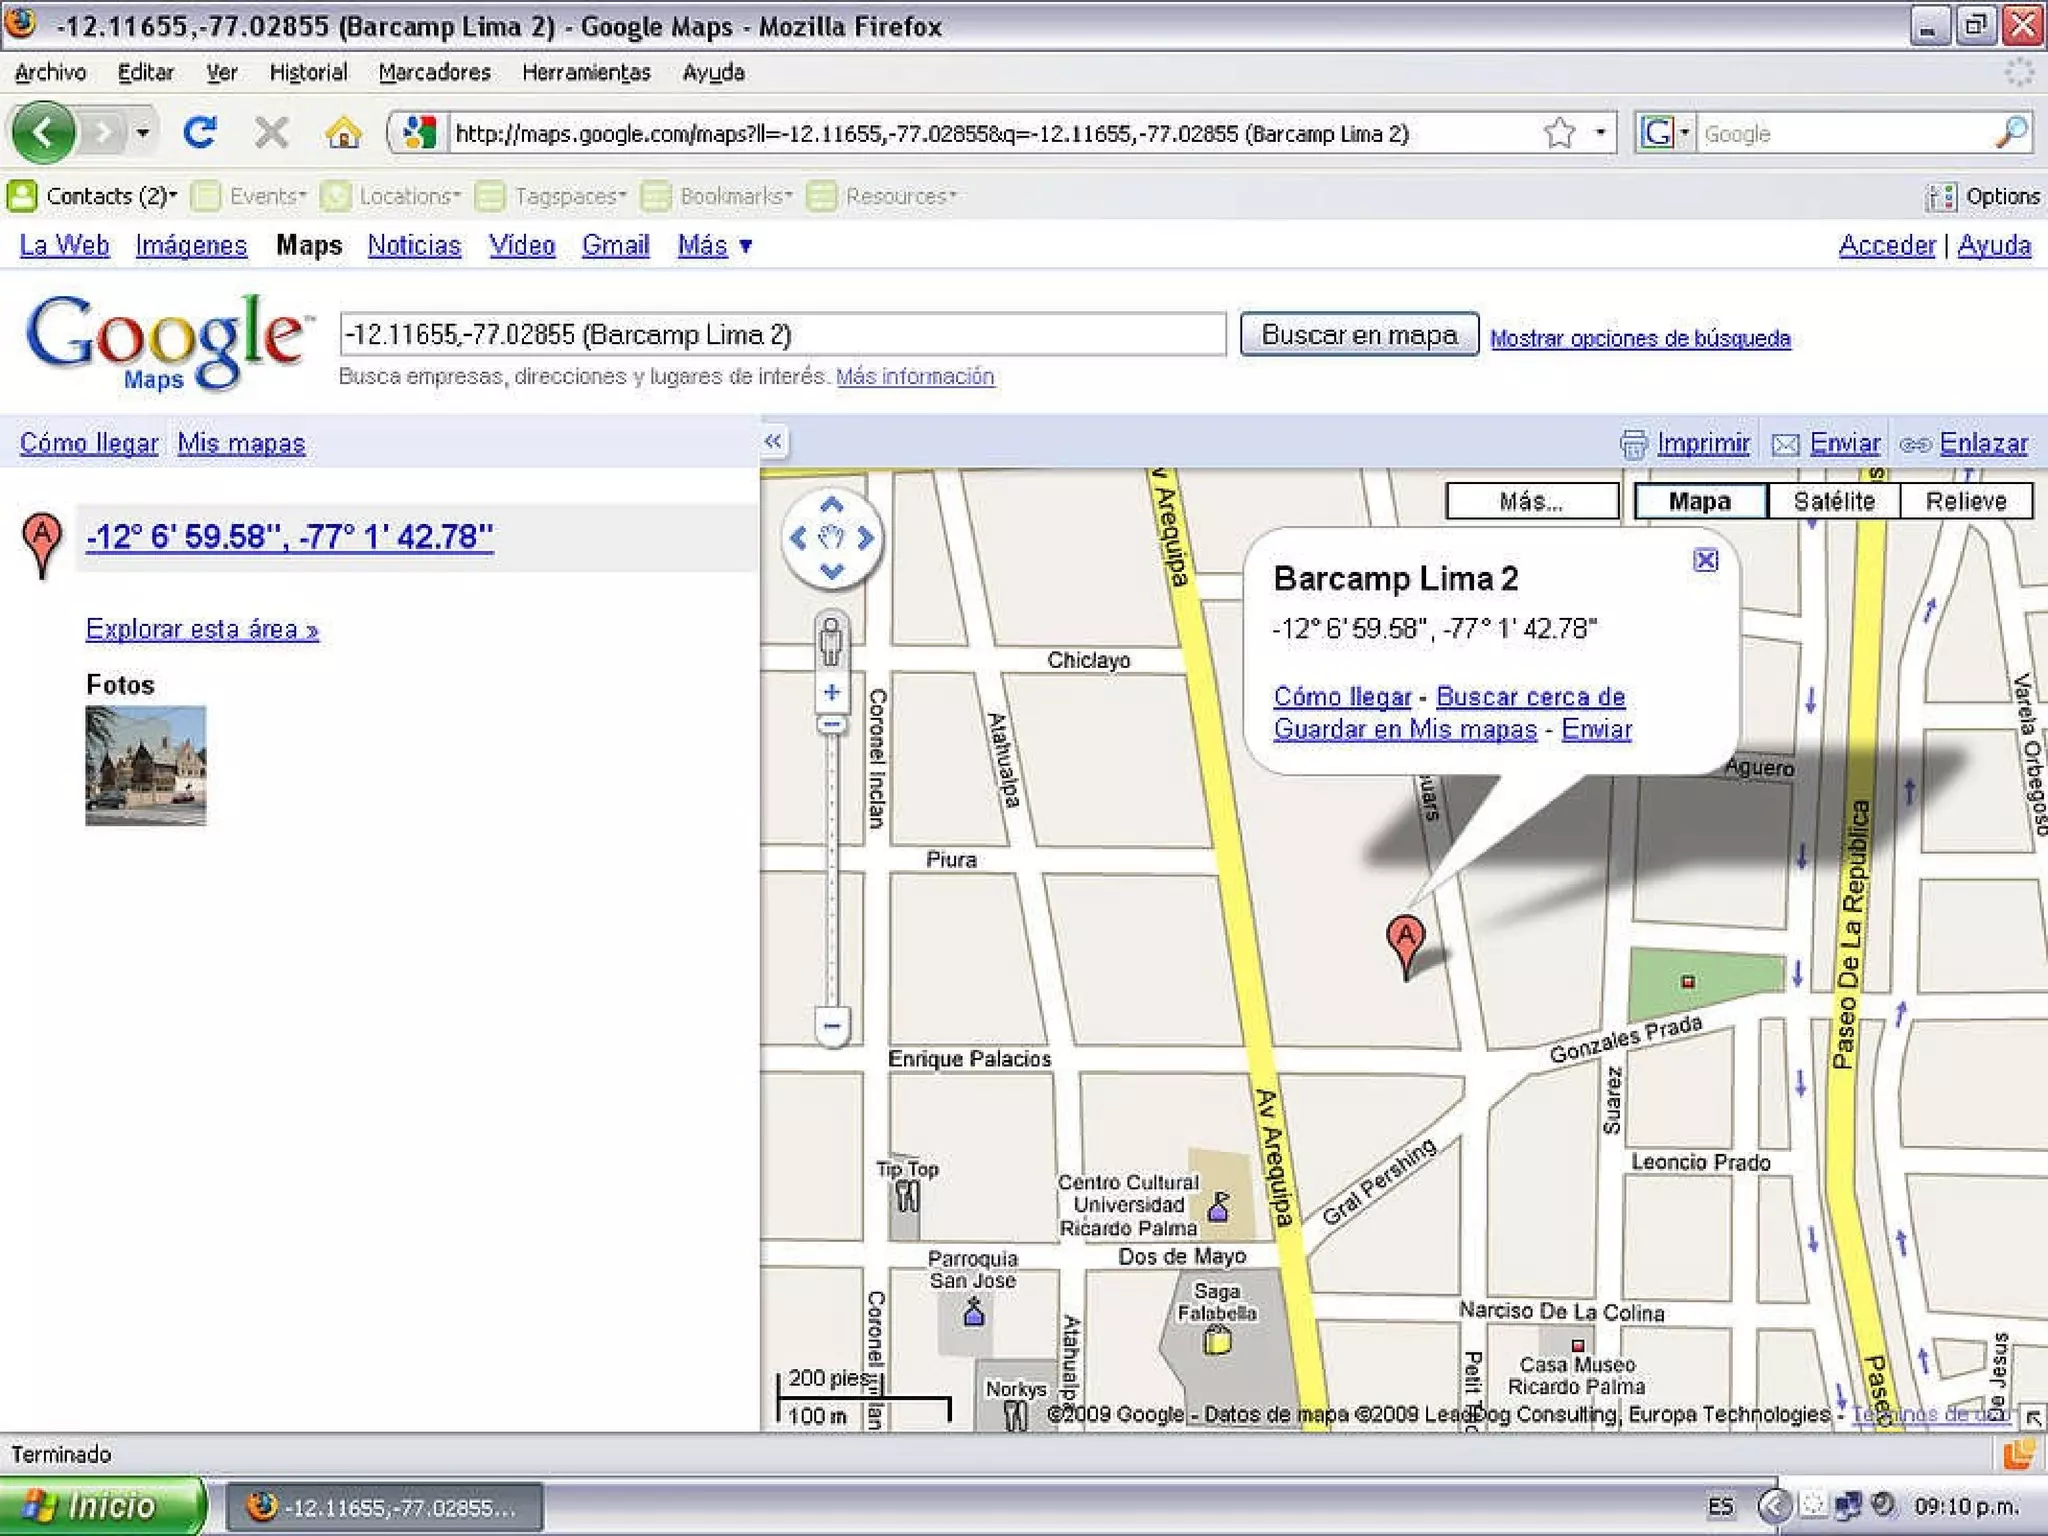Expand the Más menu in Google bar

(714, 245)
